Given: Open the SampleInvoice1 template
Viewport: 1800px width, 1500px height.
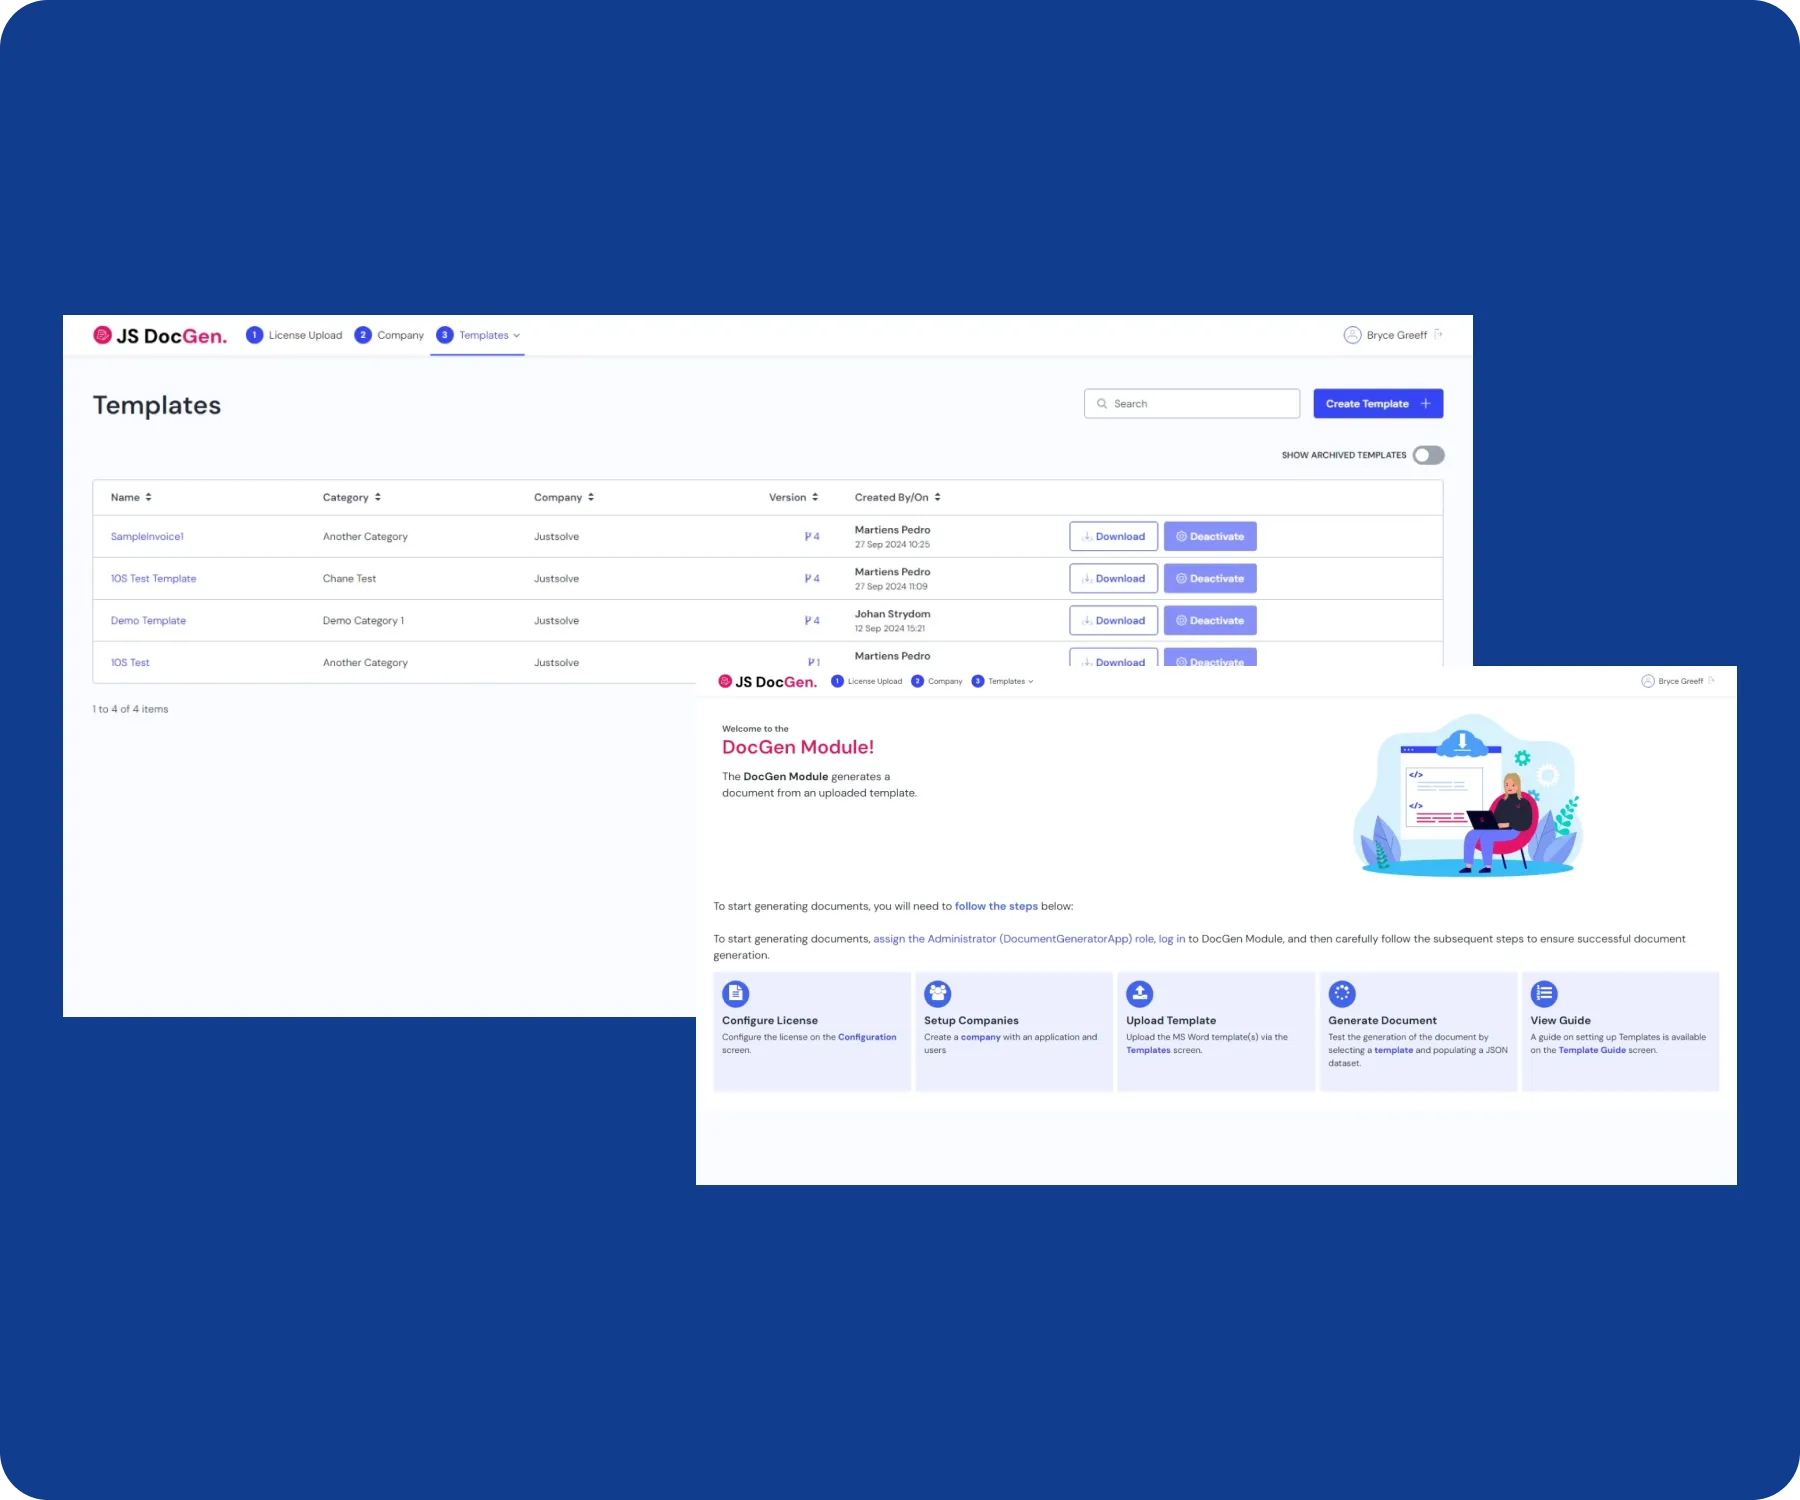Looking at the screenshot, I should click(x=147, y=537).
